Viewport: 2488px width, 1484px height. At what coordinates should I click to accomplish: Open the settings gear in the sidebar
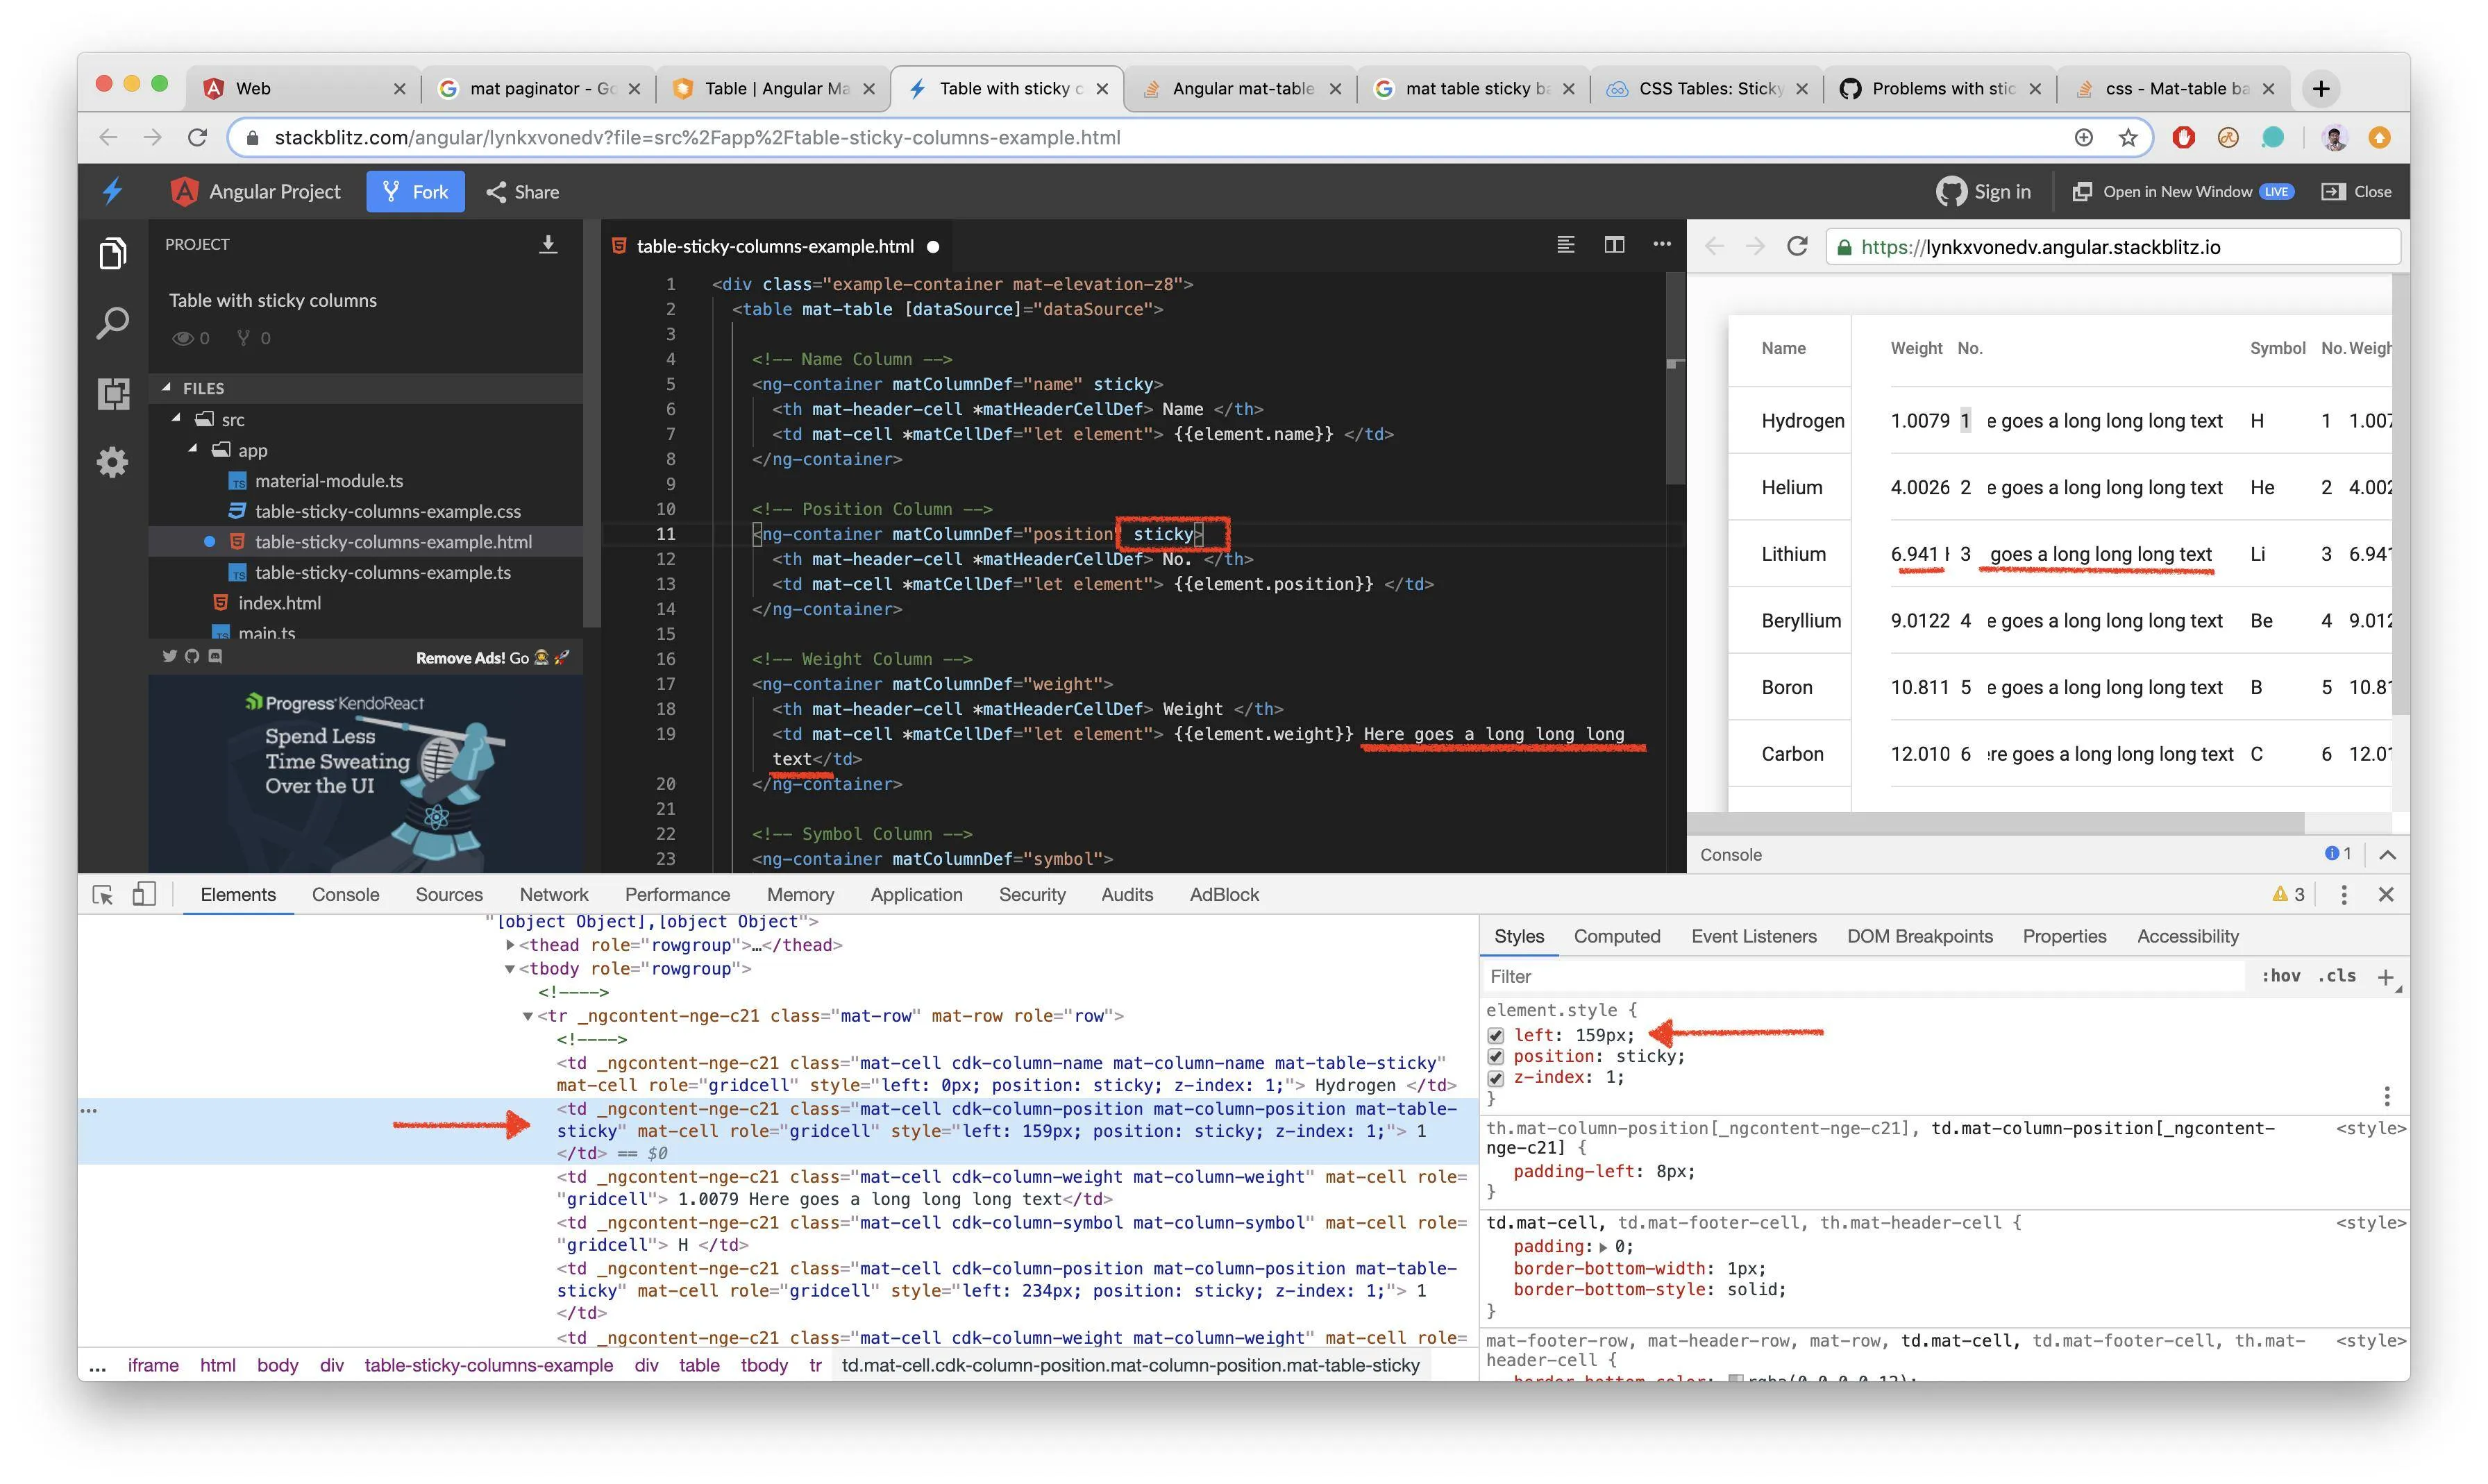click(113, 461)
